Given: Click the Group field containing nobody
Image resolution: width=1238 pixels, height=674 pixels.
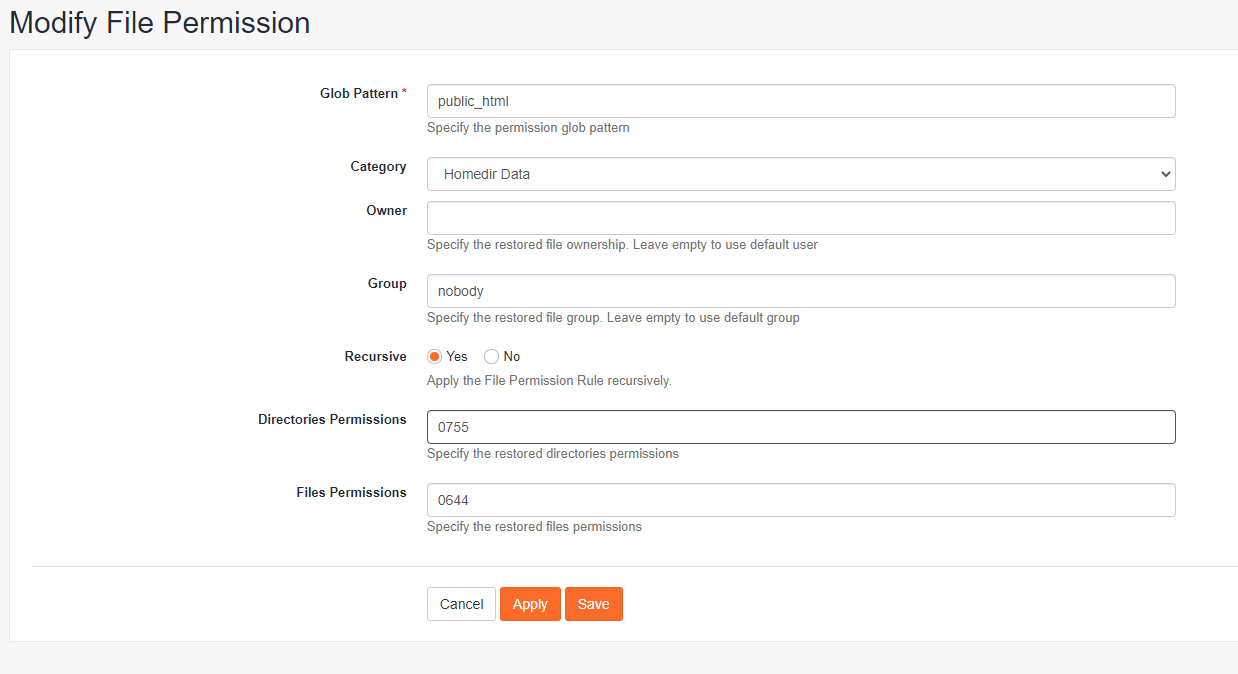Looking at the screenshot, I should [x=801, y=291].
